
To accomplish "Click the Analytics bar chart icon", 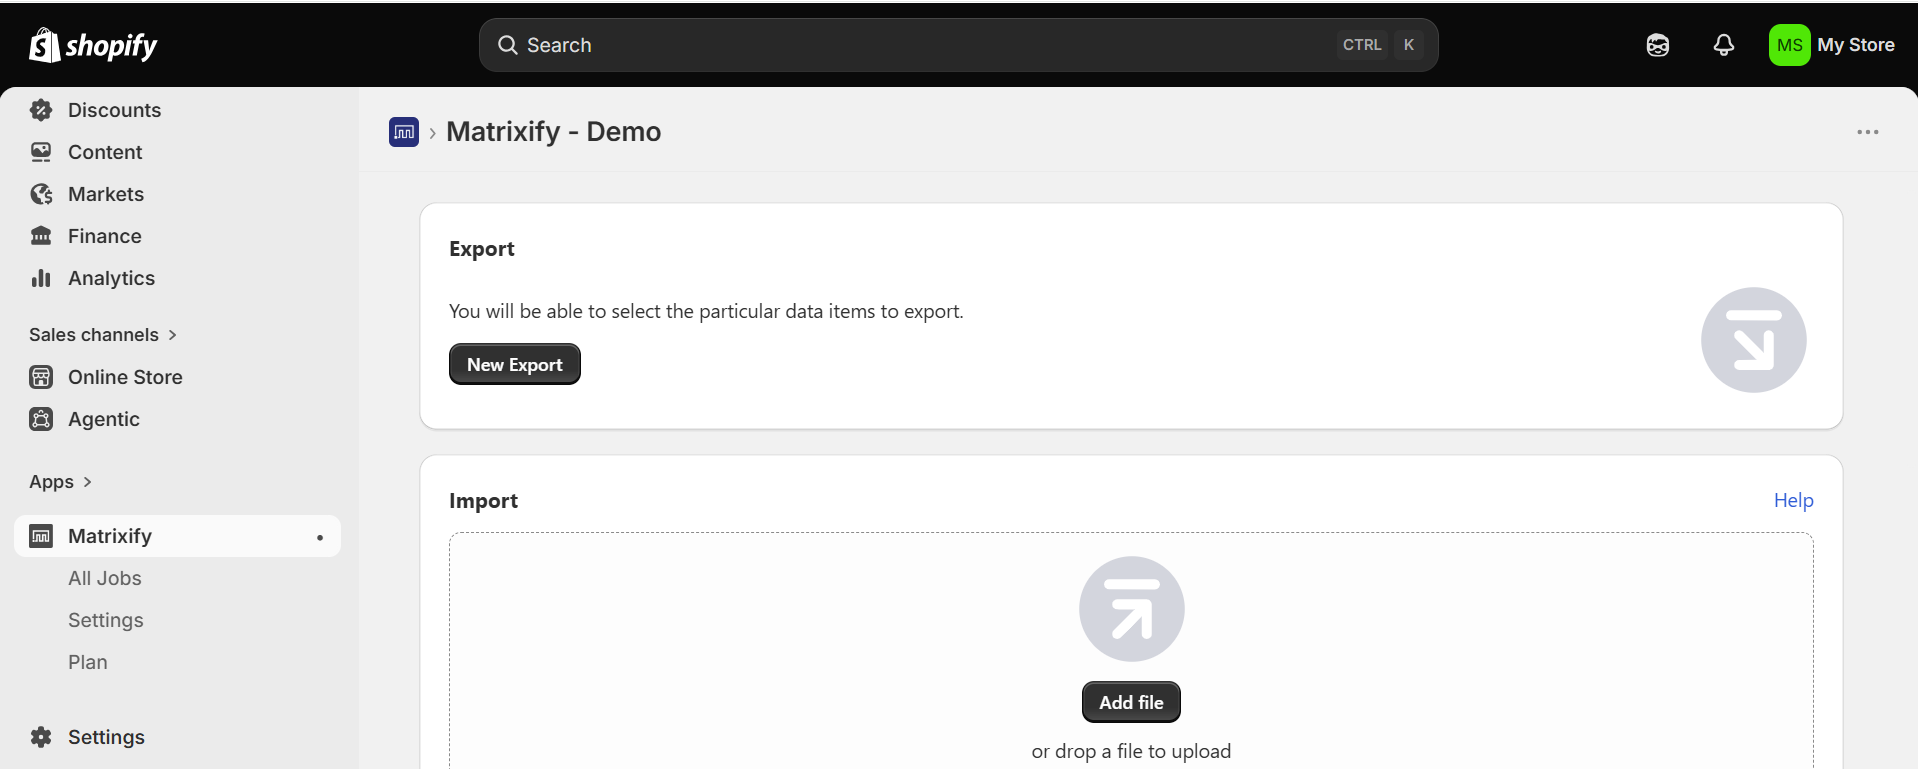I will click(x=41, y=278).
